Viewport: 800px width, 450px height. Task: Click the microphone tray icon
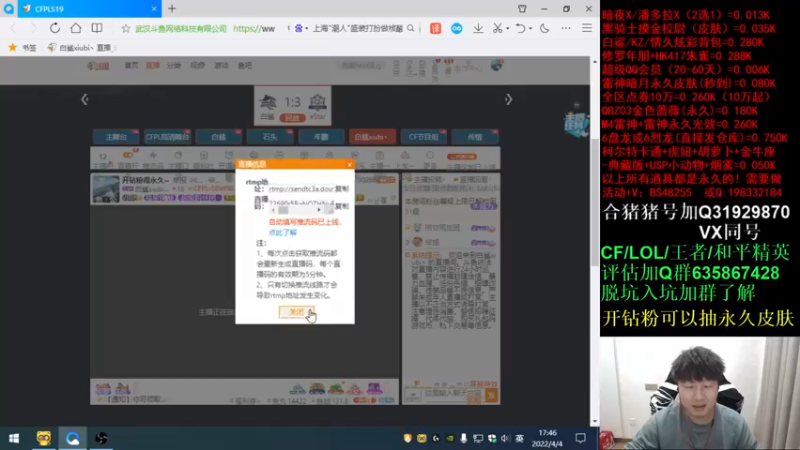[463, 438]
